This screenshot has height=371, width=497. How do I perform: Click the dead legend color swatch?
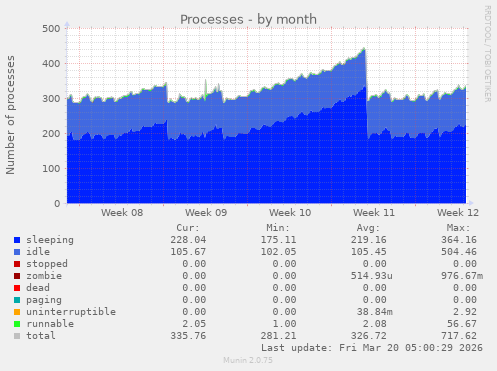point(17,288)
